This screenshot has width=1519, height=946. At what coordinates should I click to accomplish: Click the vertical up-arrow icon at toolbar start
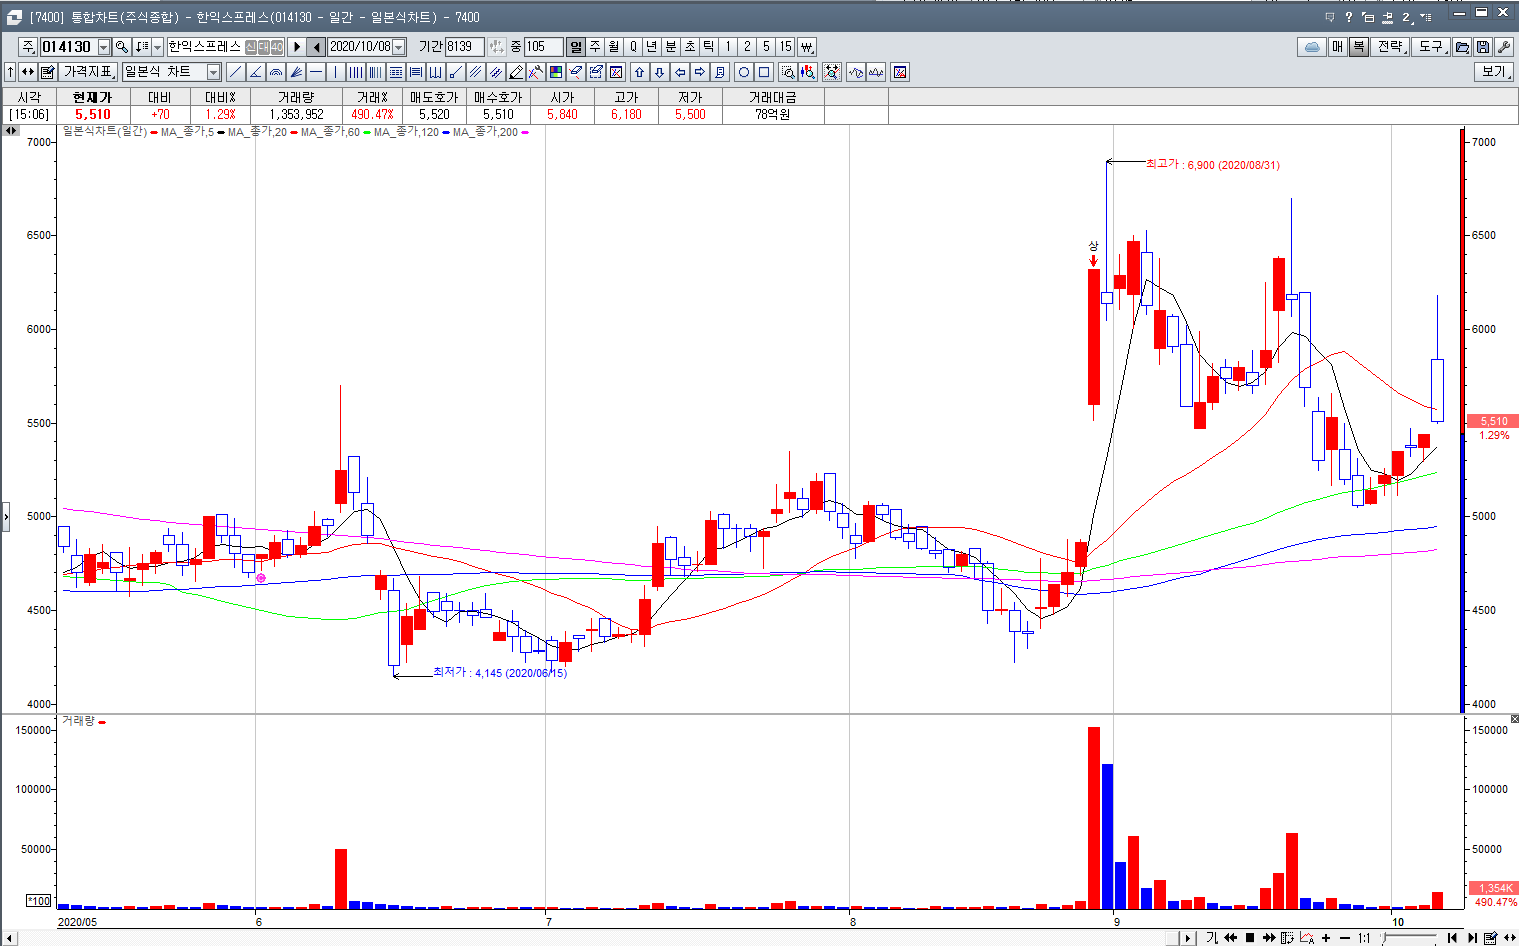10,72
